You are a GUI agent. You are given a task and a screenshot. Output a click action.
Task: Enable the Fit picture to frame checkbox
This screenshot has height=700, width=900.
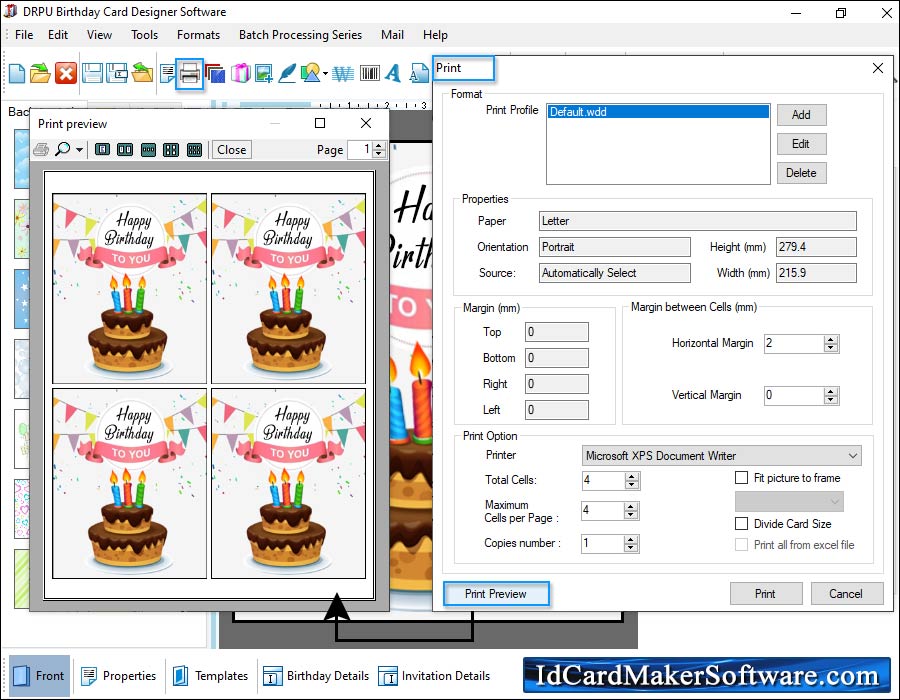tap(742, 477)
